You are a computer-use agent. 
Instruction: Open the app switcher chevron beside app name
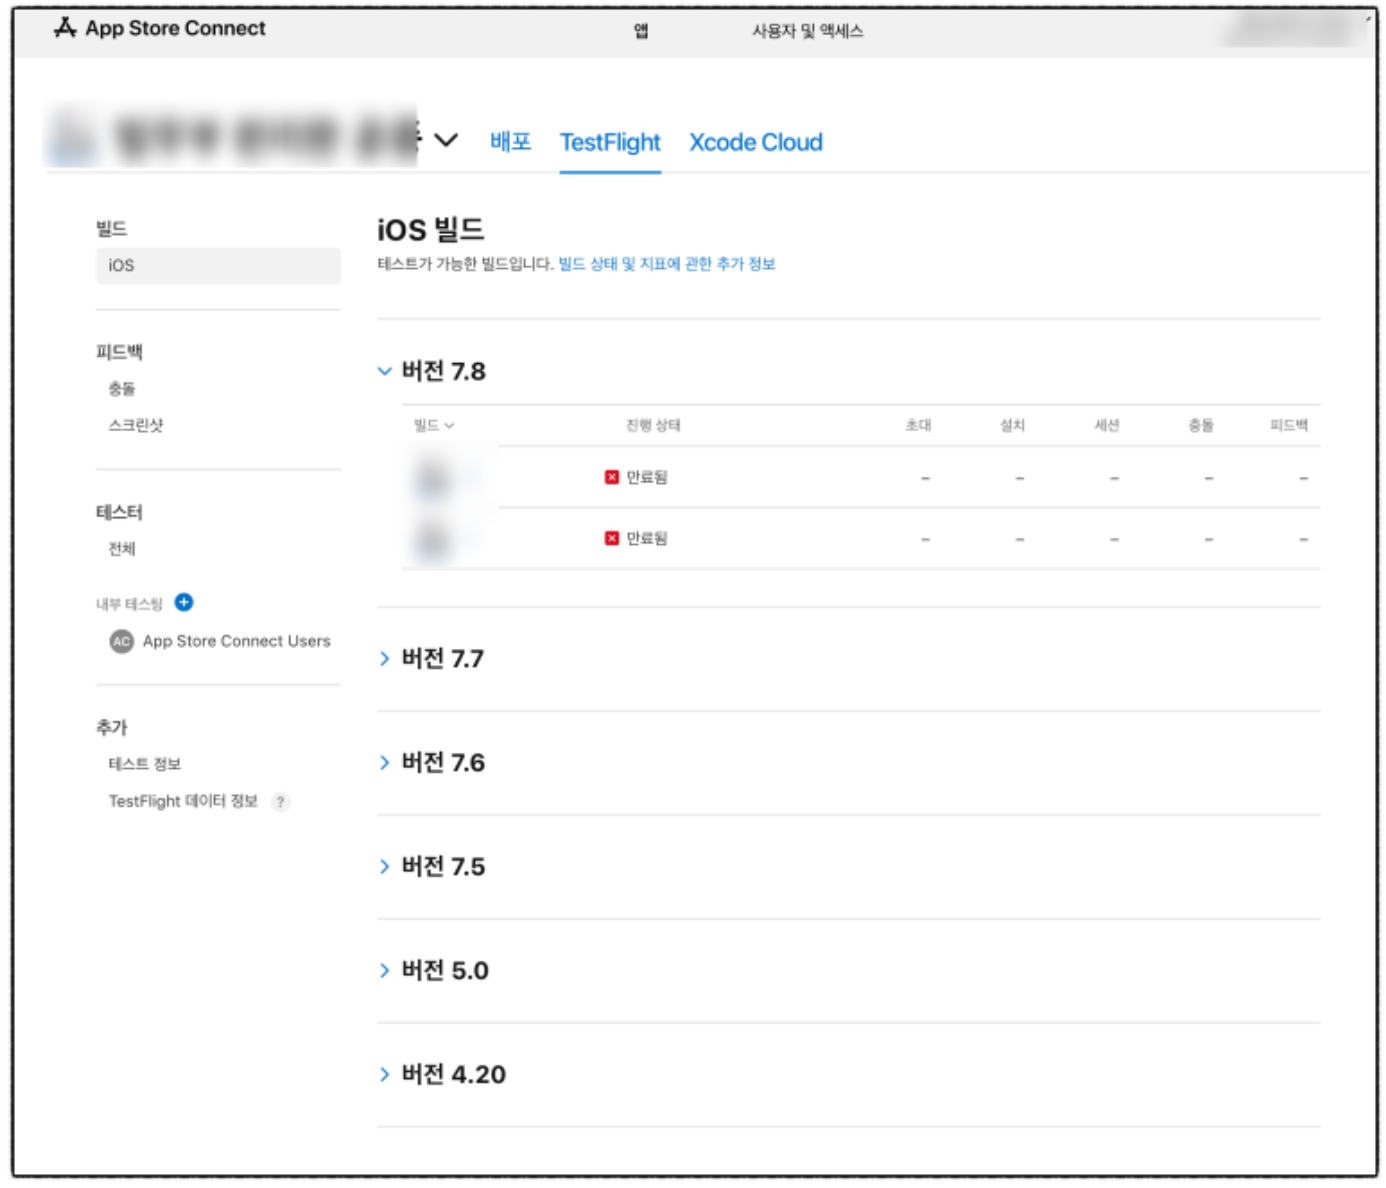pyautogui.click(x=446, y=140)
